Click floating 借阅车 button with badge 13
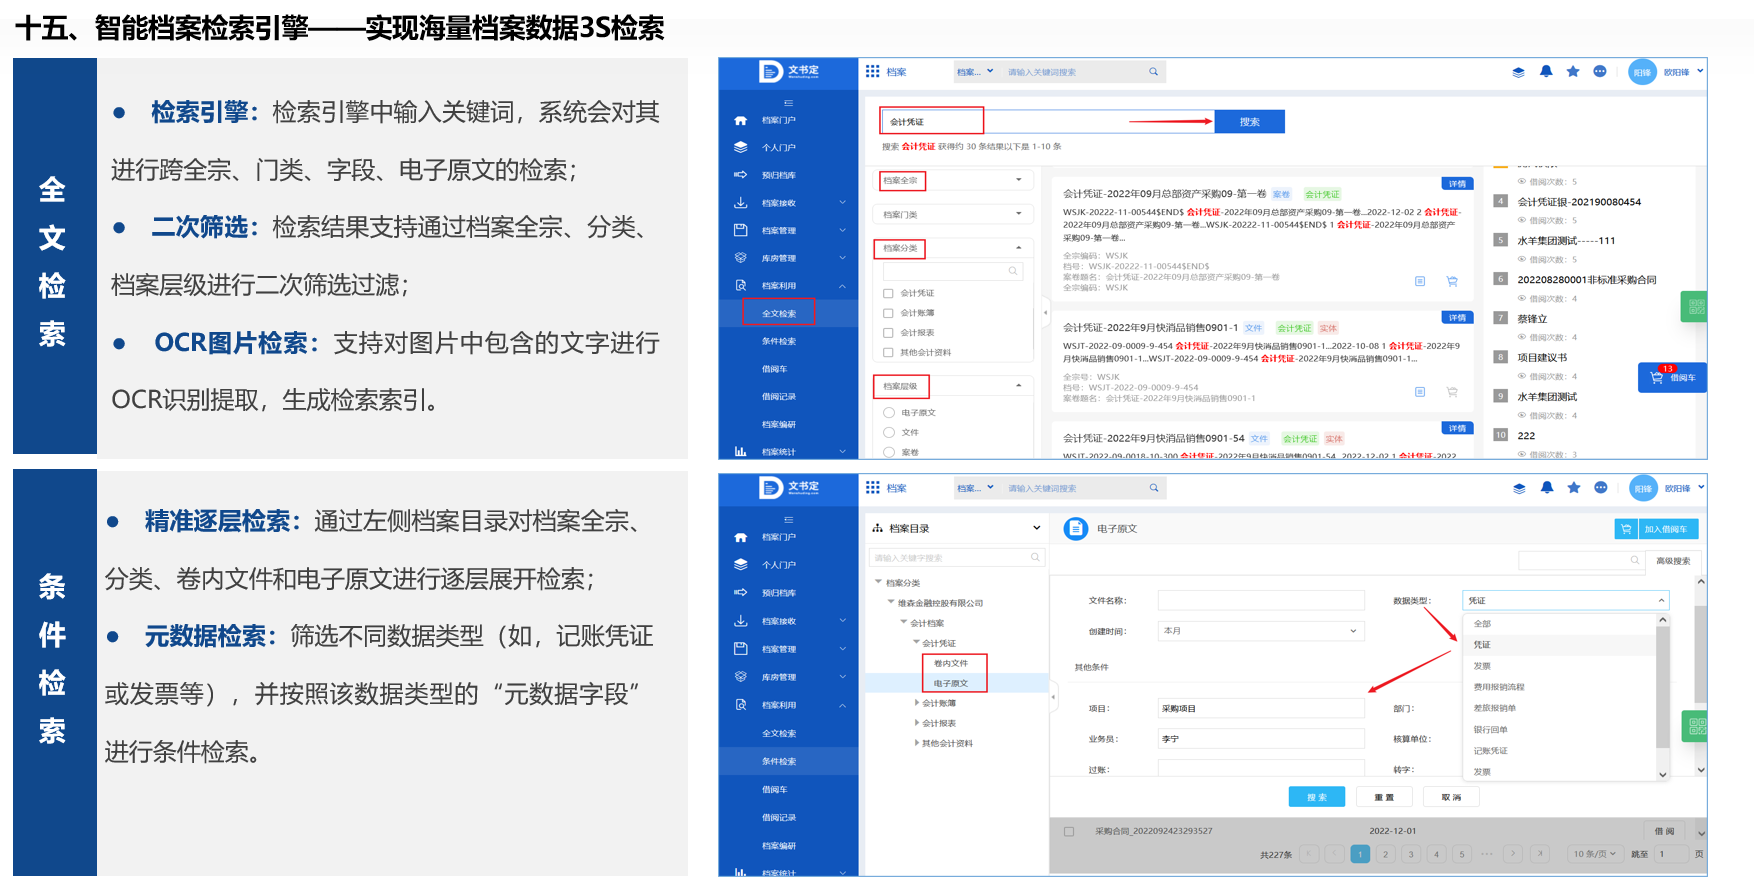This screenshot has height=893, width=1754. (1672, 378)
